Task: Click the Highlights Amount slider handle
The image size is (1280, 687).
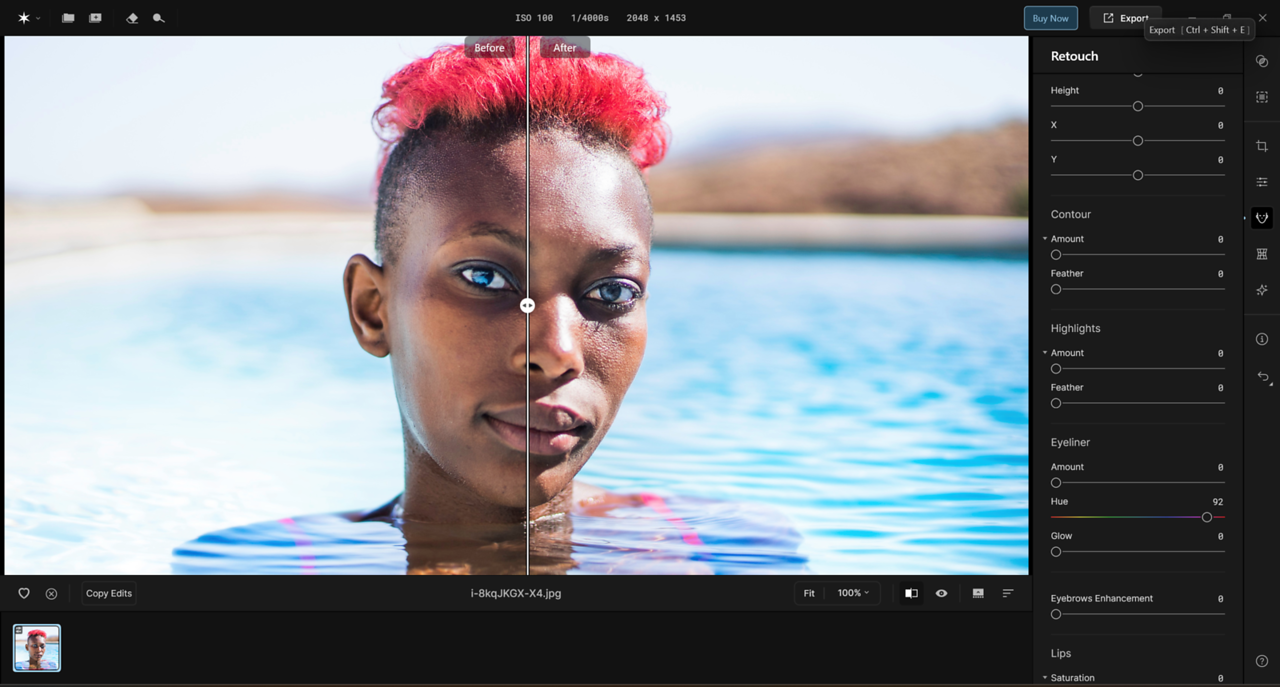Action: coord(1056,369)
